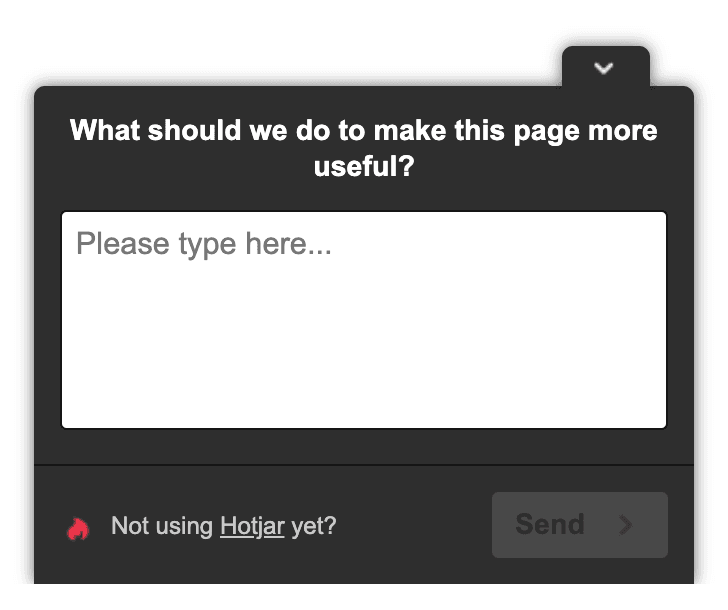Open the underlined Hotjar link
728x610 pixels.
[x=252, y=526]
